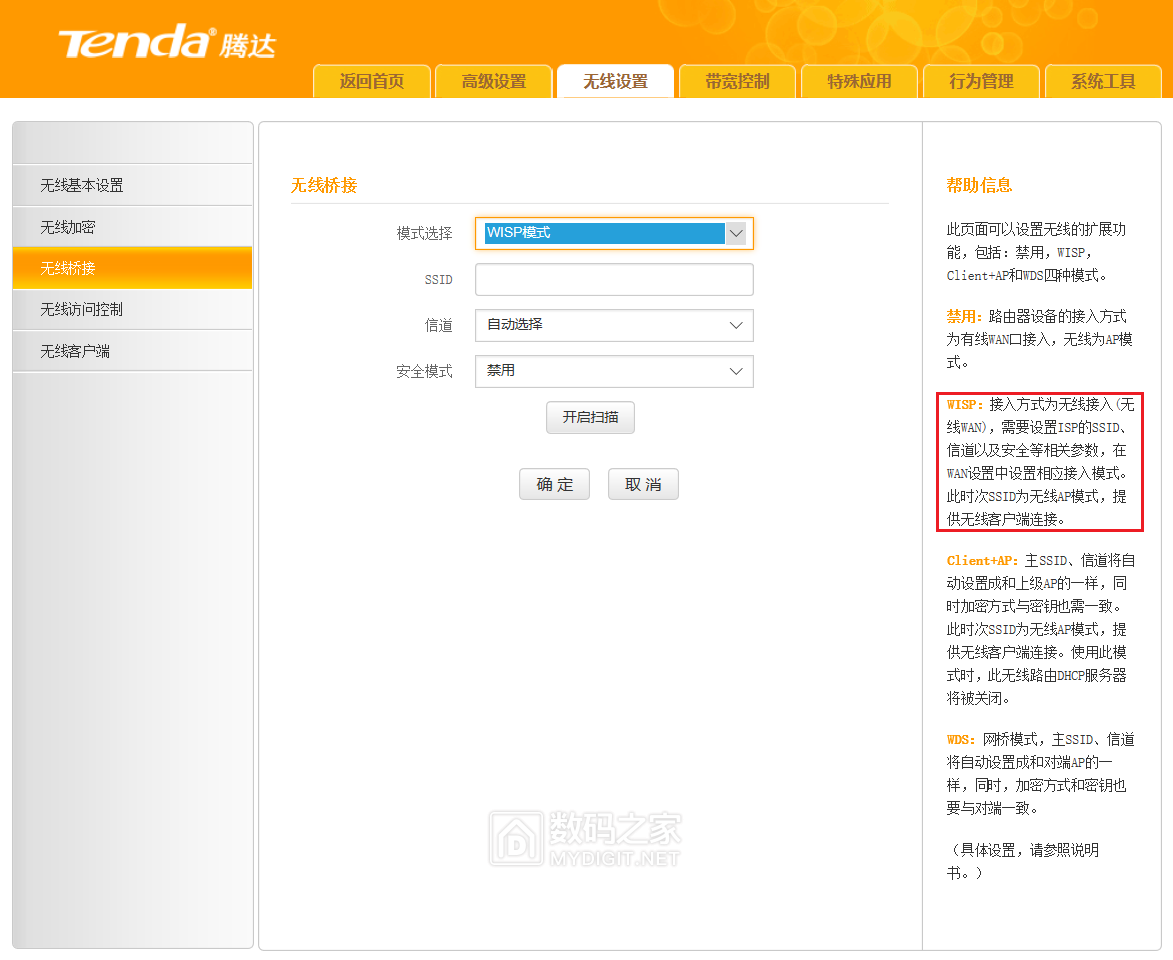The height and width of the screenshot is (960, 1173).
Task: Go to the 特殊应用 tab
Action: [860, 81]
